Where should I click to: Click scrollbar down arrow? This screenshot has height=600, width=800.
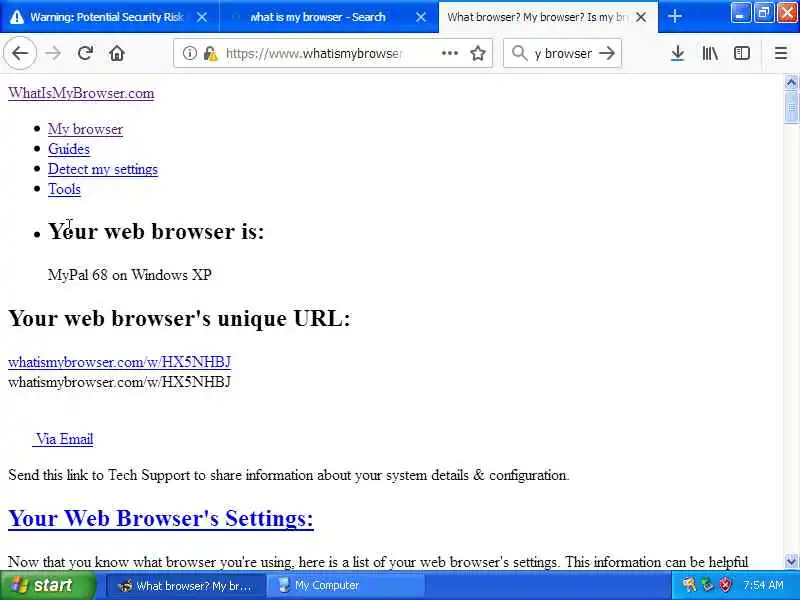[791, 562]
